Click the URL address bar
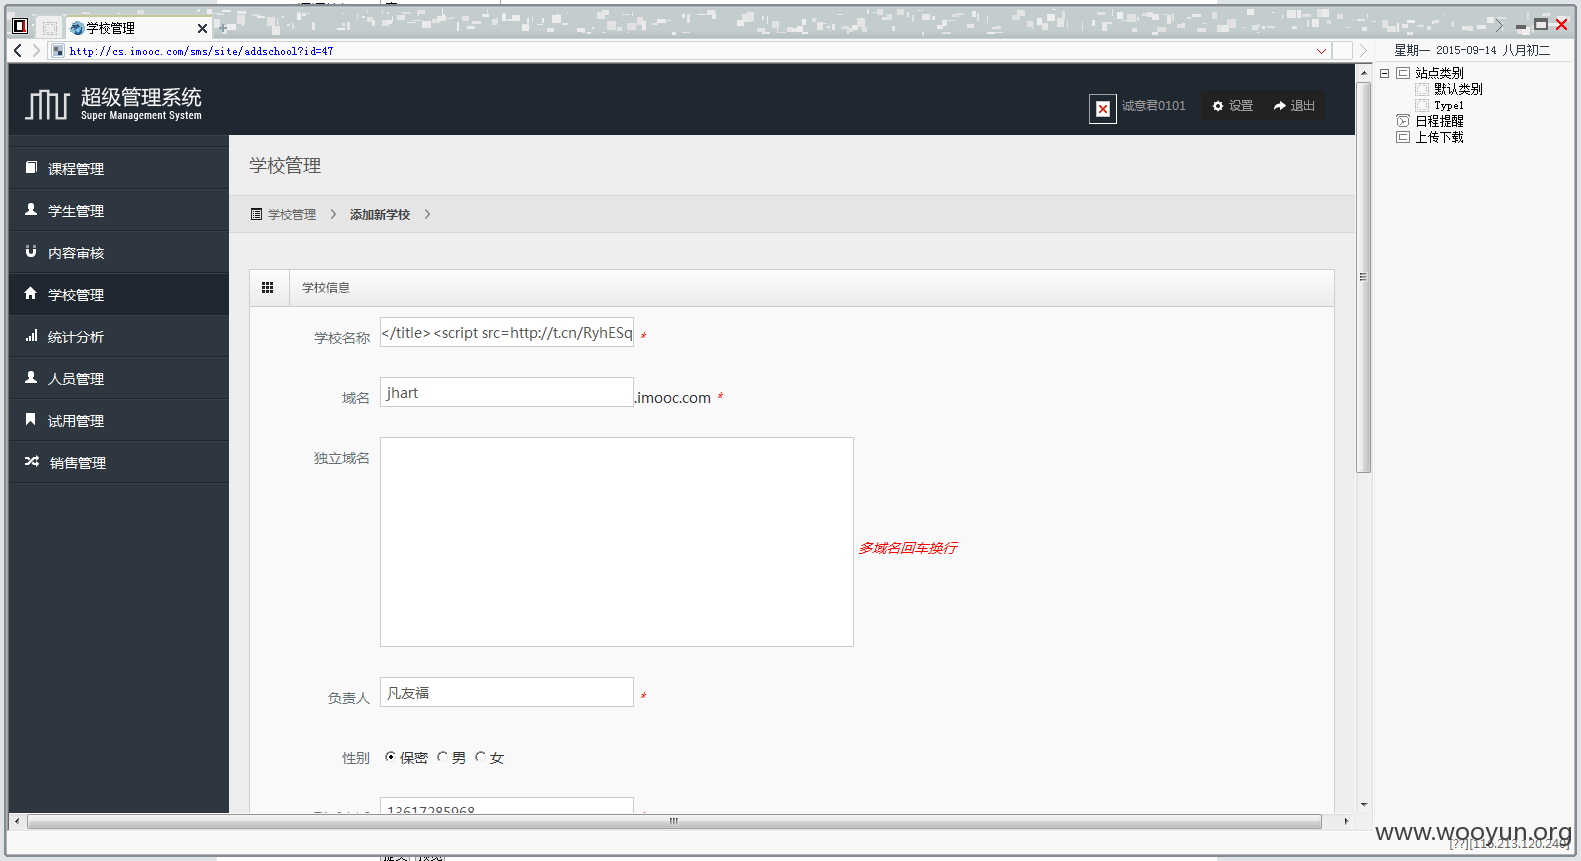 (690, 51)
